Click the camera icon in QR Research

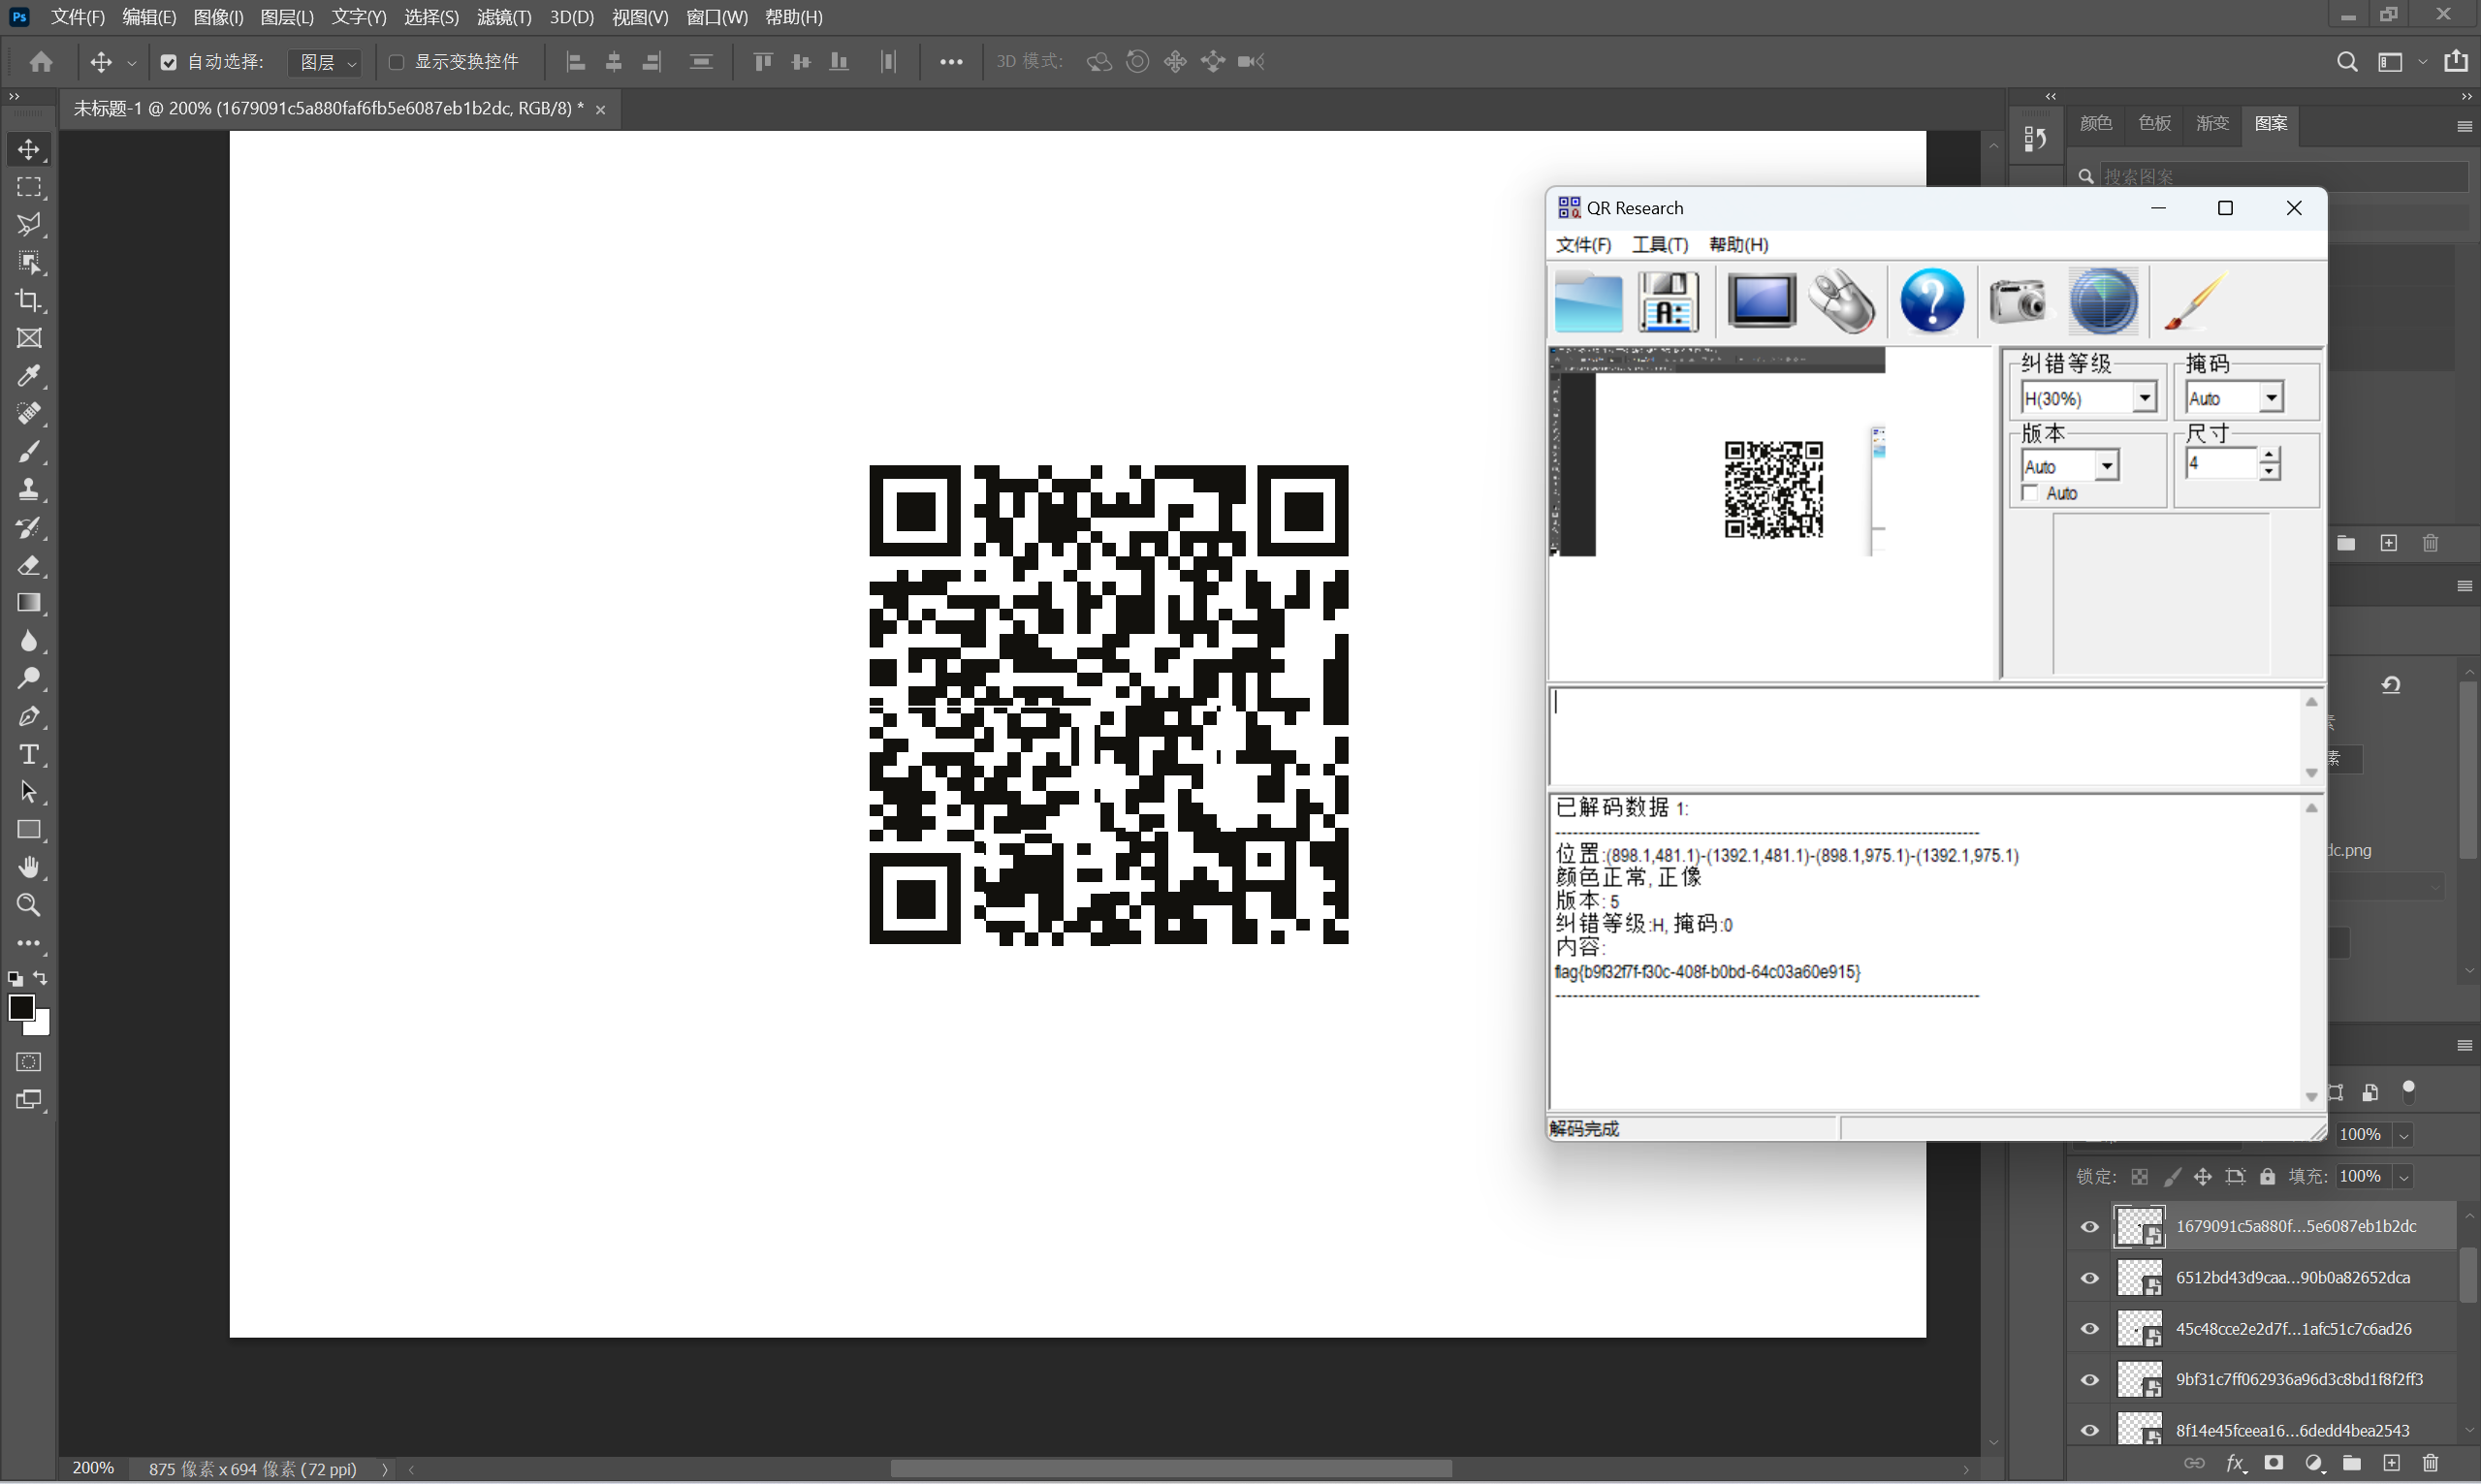[x=2018, y=301]
